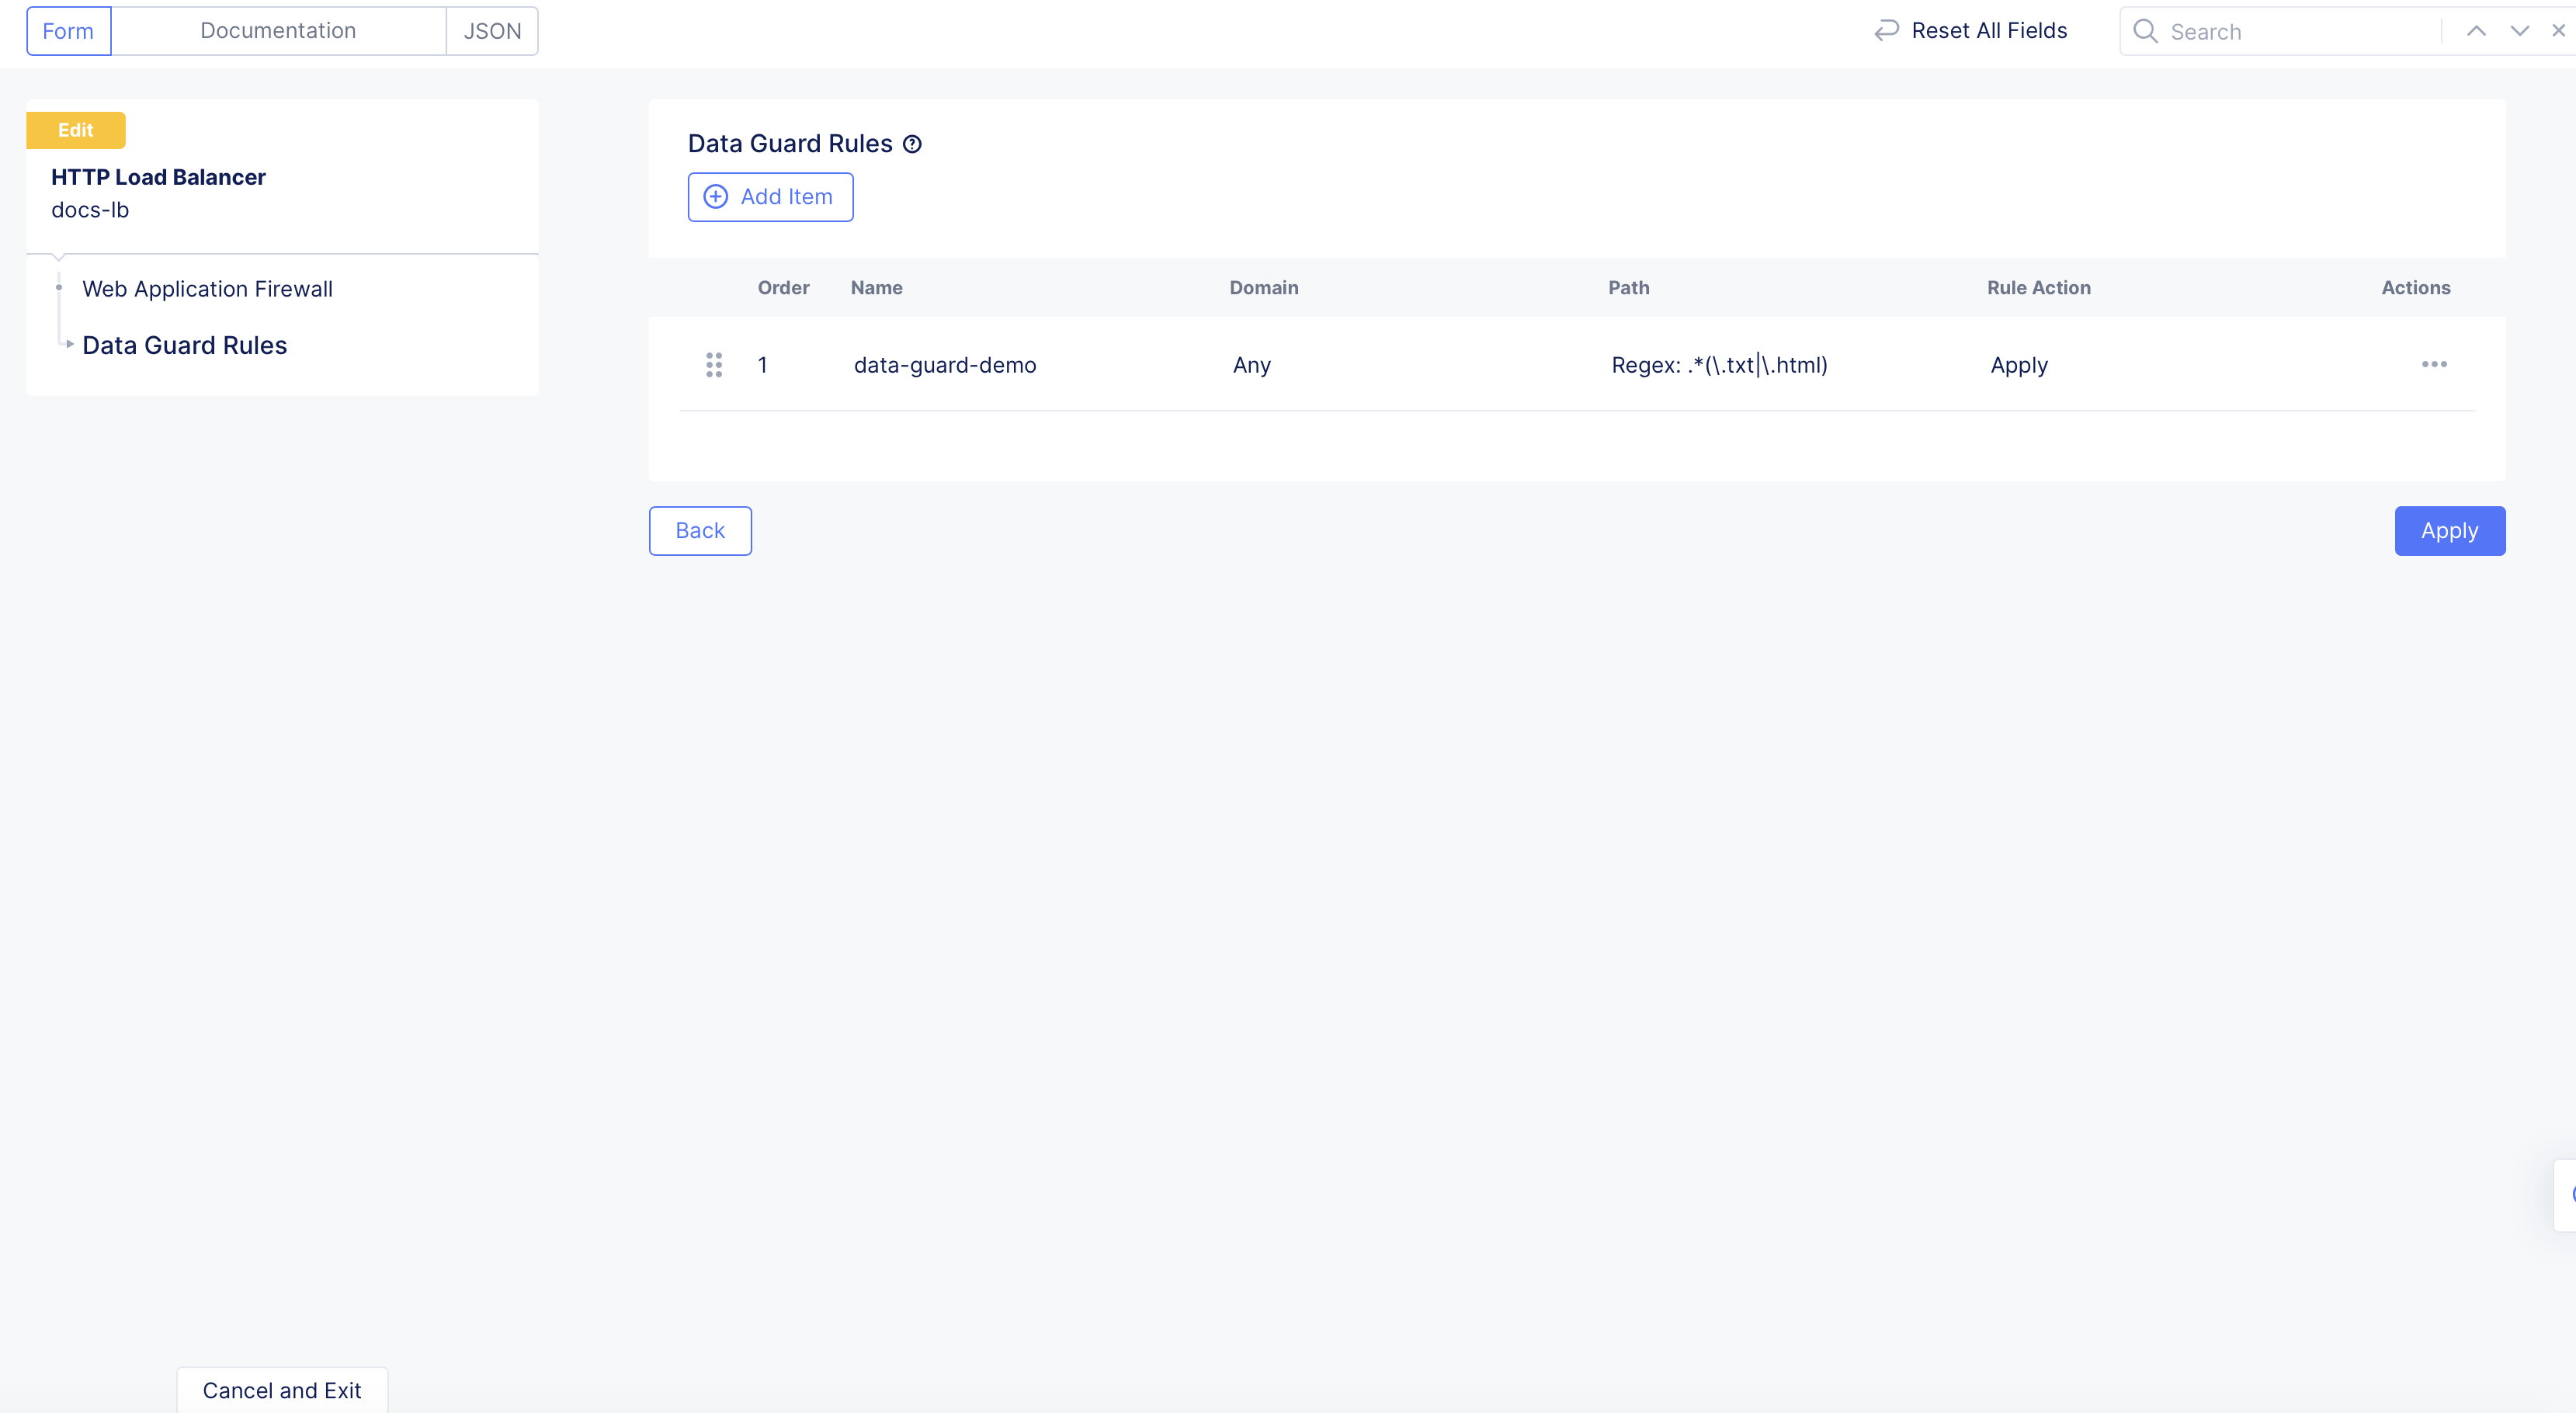Click the Reset All Fields arrow icon

pos(1886,31)
